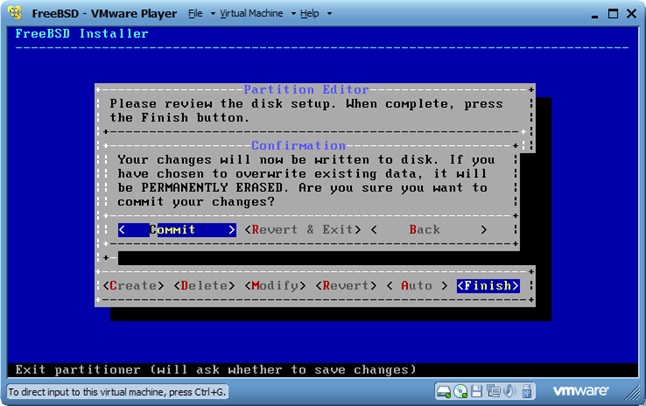The width and height of the screenshot is (646, 406).
Task: Click the Auto partition button
Action: pos(417,286)
